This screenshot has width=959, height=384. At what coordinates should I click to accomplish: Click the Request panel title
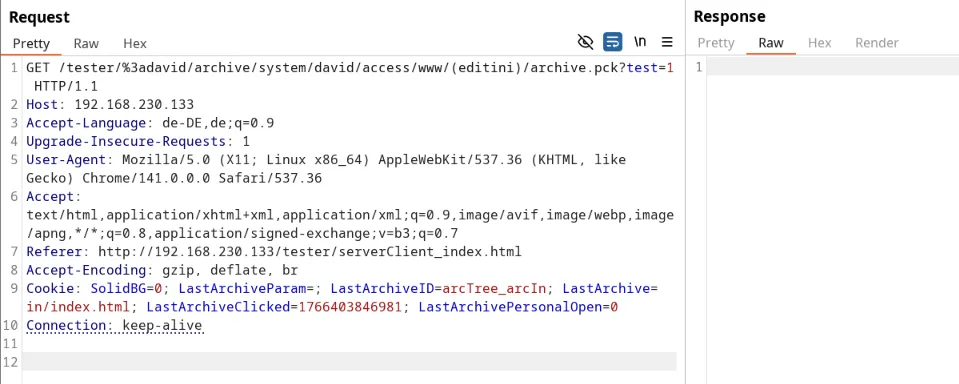coord(39,17)
